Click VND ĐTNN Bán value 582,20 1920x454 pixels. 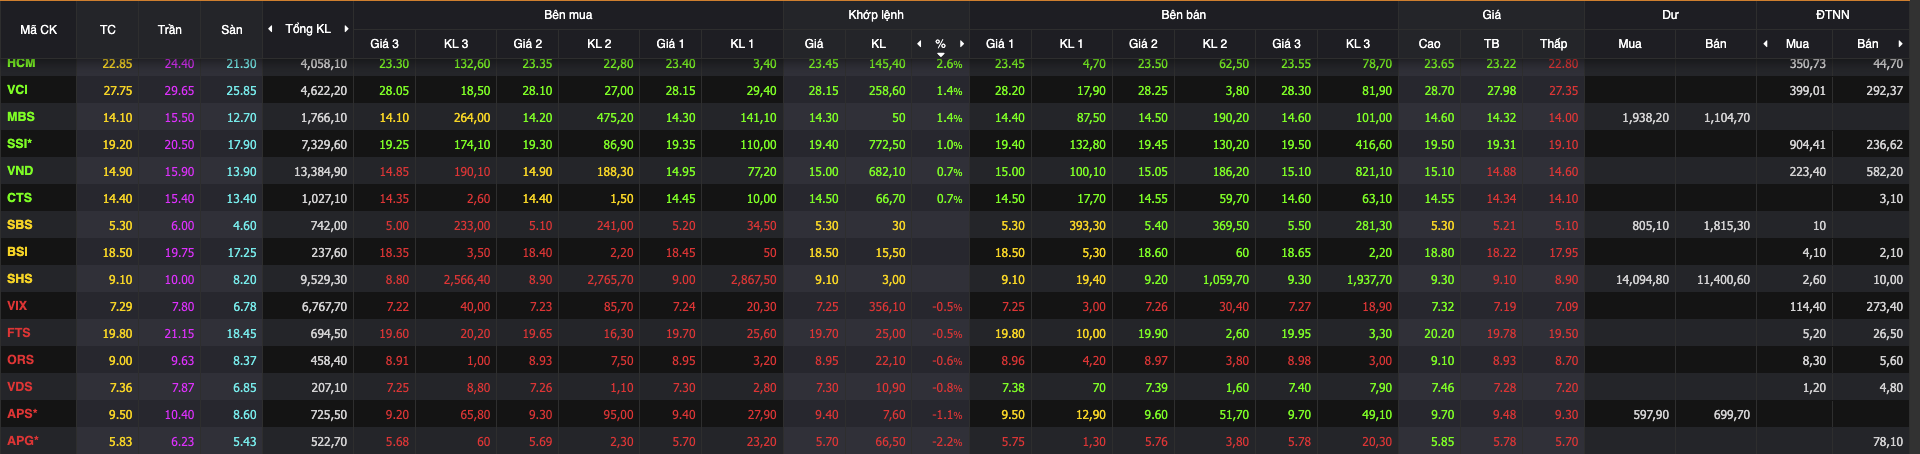click(x=1885, y=172)
